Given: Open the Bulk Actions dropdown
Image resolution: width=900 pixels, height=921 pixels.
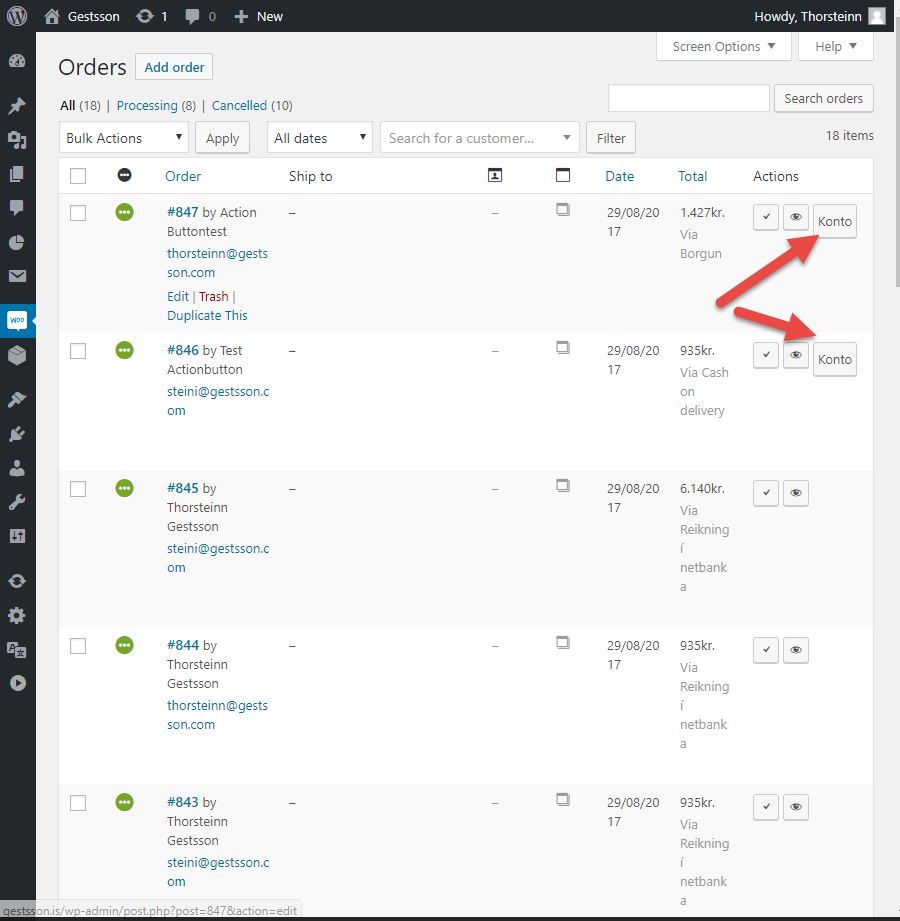Looking at the screenshot, I should tap(124, 138).
